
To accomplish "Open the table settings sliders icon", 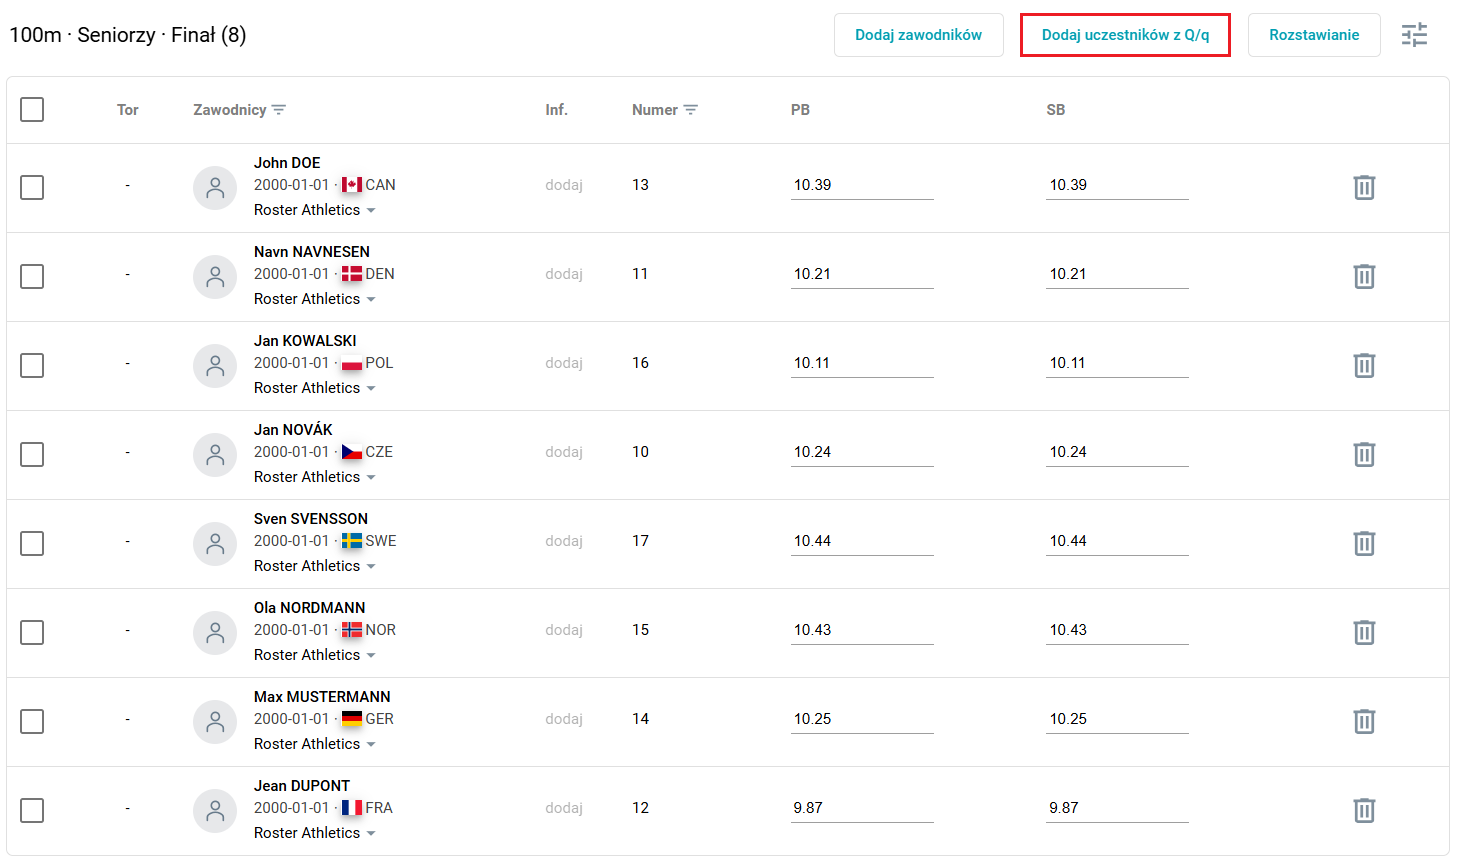I will (x=1414, y=35).
